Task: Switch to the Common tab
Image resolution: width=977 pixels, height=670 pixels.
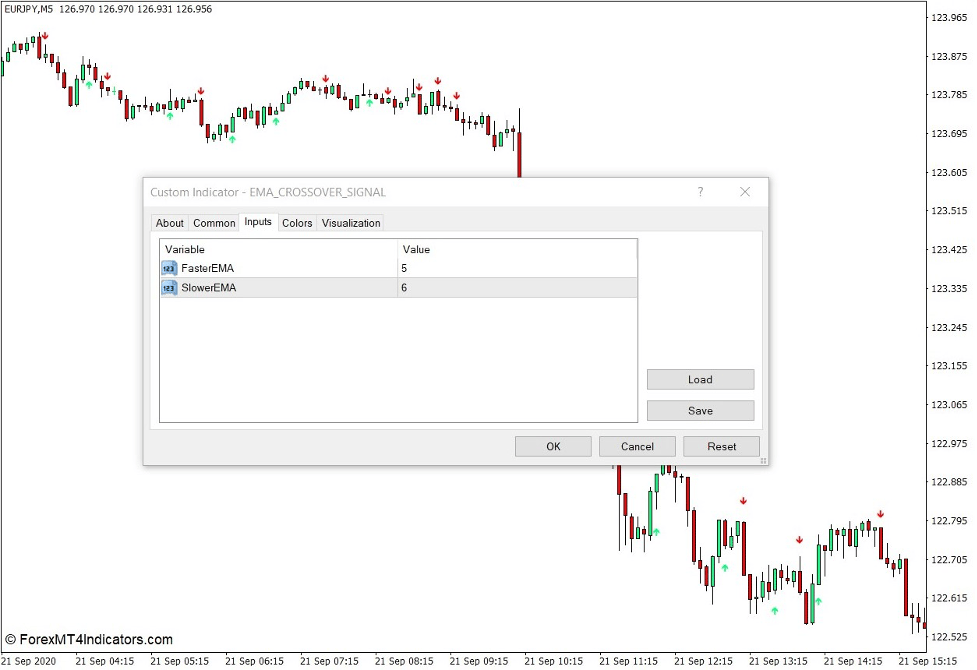Action: [213, 223]
